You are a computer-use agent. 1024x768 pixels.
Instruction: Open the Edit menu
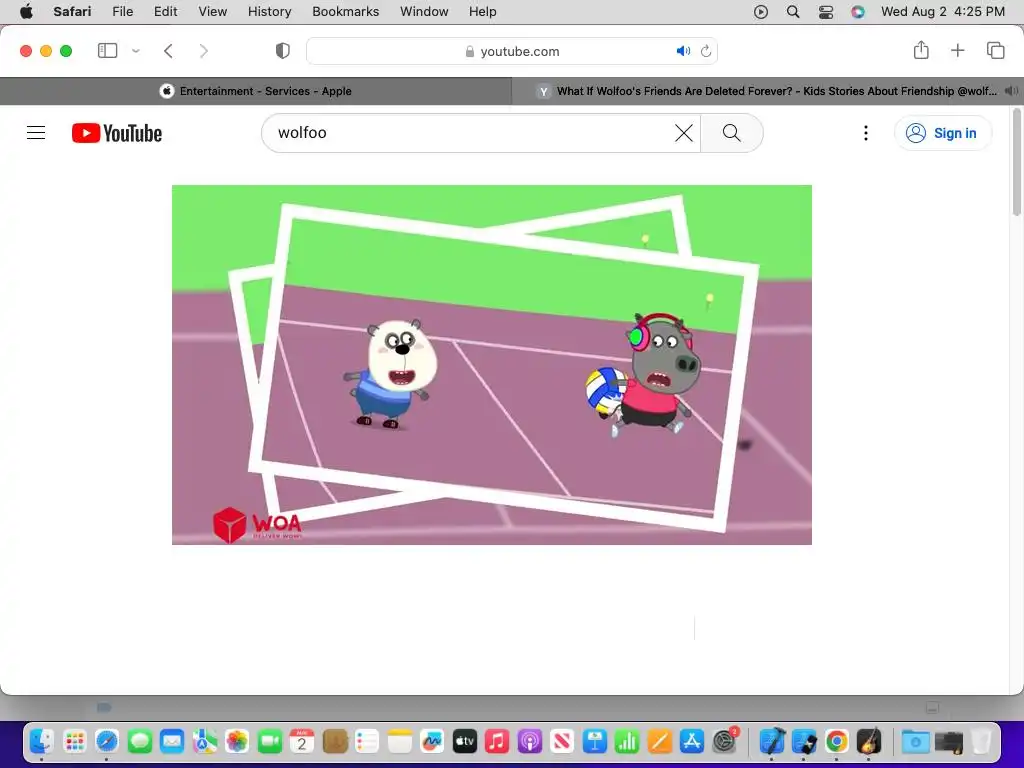pyautogui.click(x=165, y=12)
